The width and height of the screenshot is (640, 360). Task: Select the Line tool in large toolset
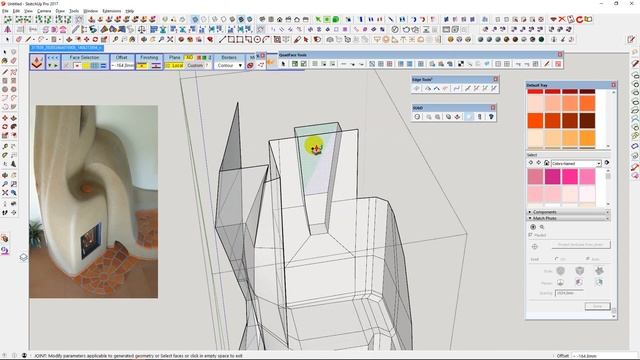[x=5, y=72]
